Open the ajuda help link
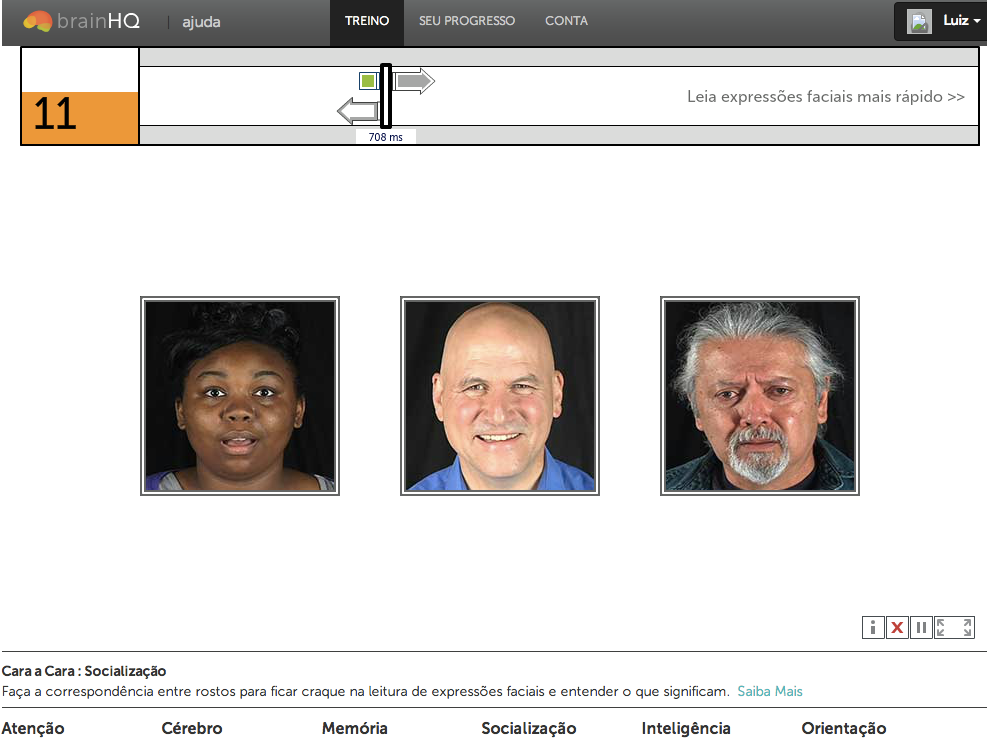 tap(201, 22)
